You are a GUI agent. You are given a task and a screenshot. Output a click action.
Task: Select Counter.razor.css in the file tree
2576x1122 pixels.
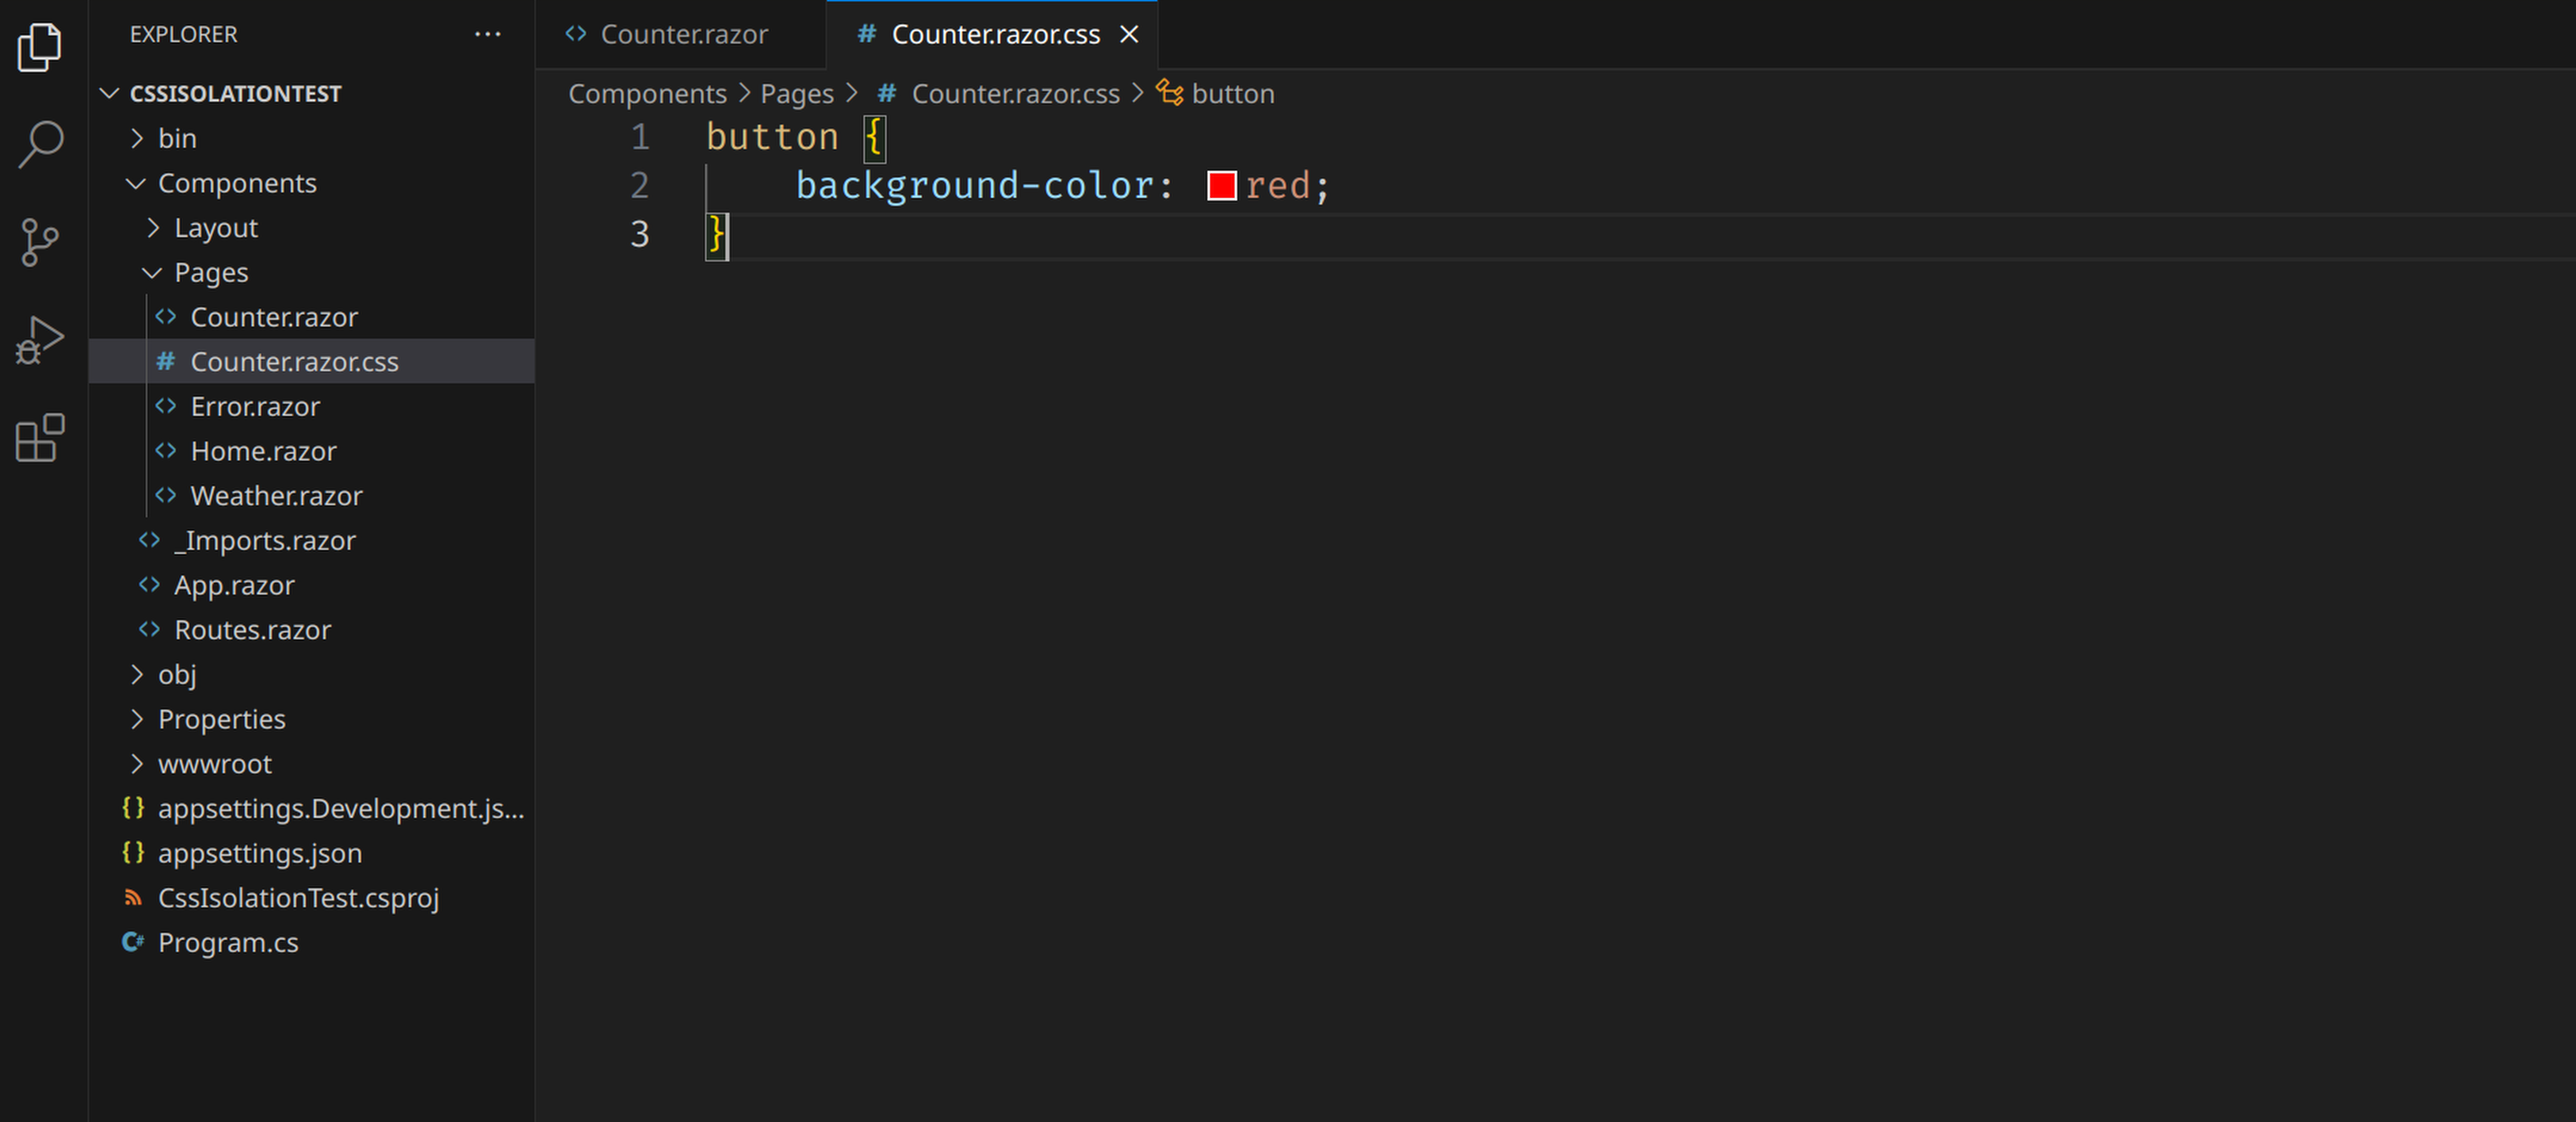point(311,362)
